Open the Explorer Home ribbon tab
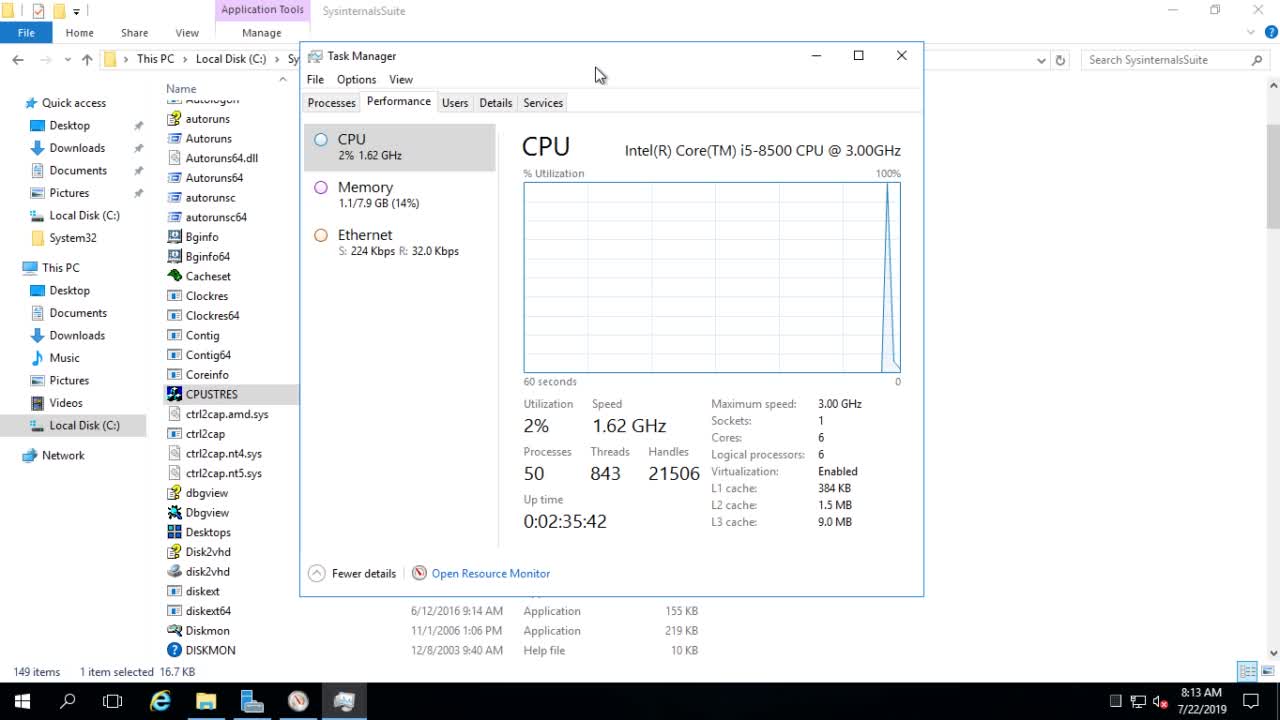The width and height of the screenshot is (1280, 720). pos(79,33)
